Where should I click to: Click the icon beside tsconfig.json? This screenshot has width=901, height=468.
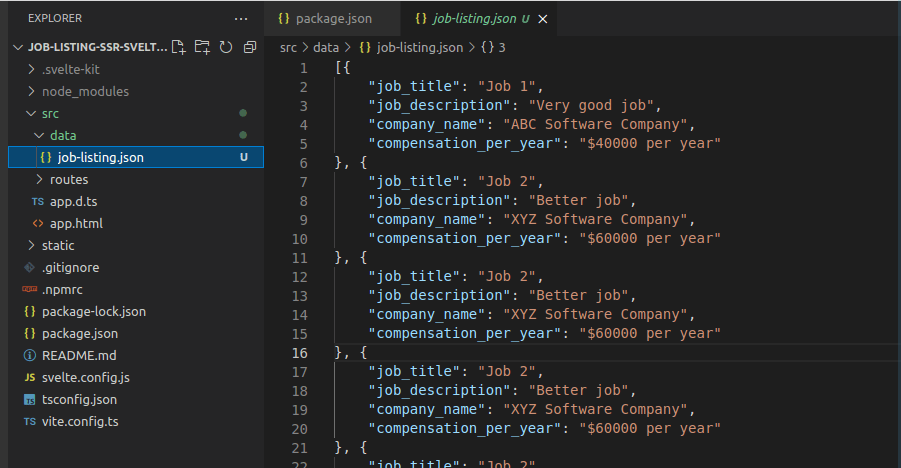click(30, 400)
